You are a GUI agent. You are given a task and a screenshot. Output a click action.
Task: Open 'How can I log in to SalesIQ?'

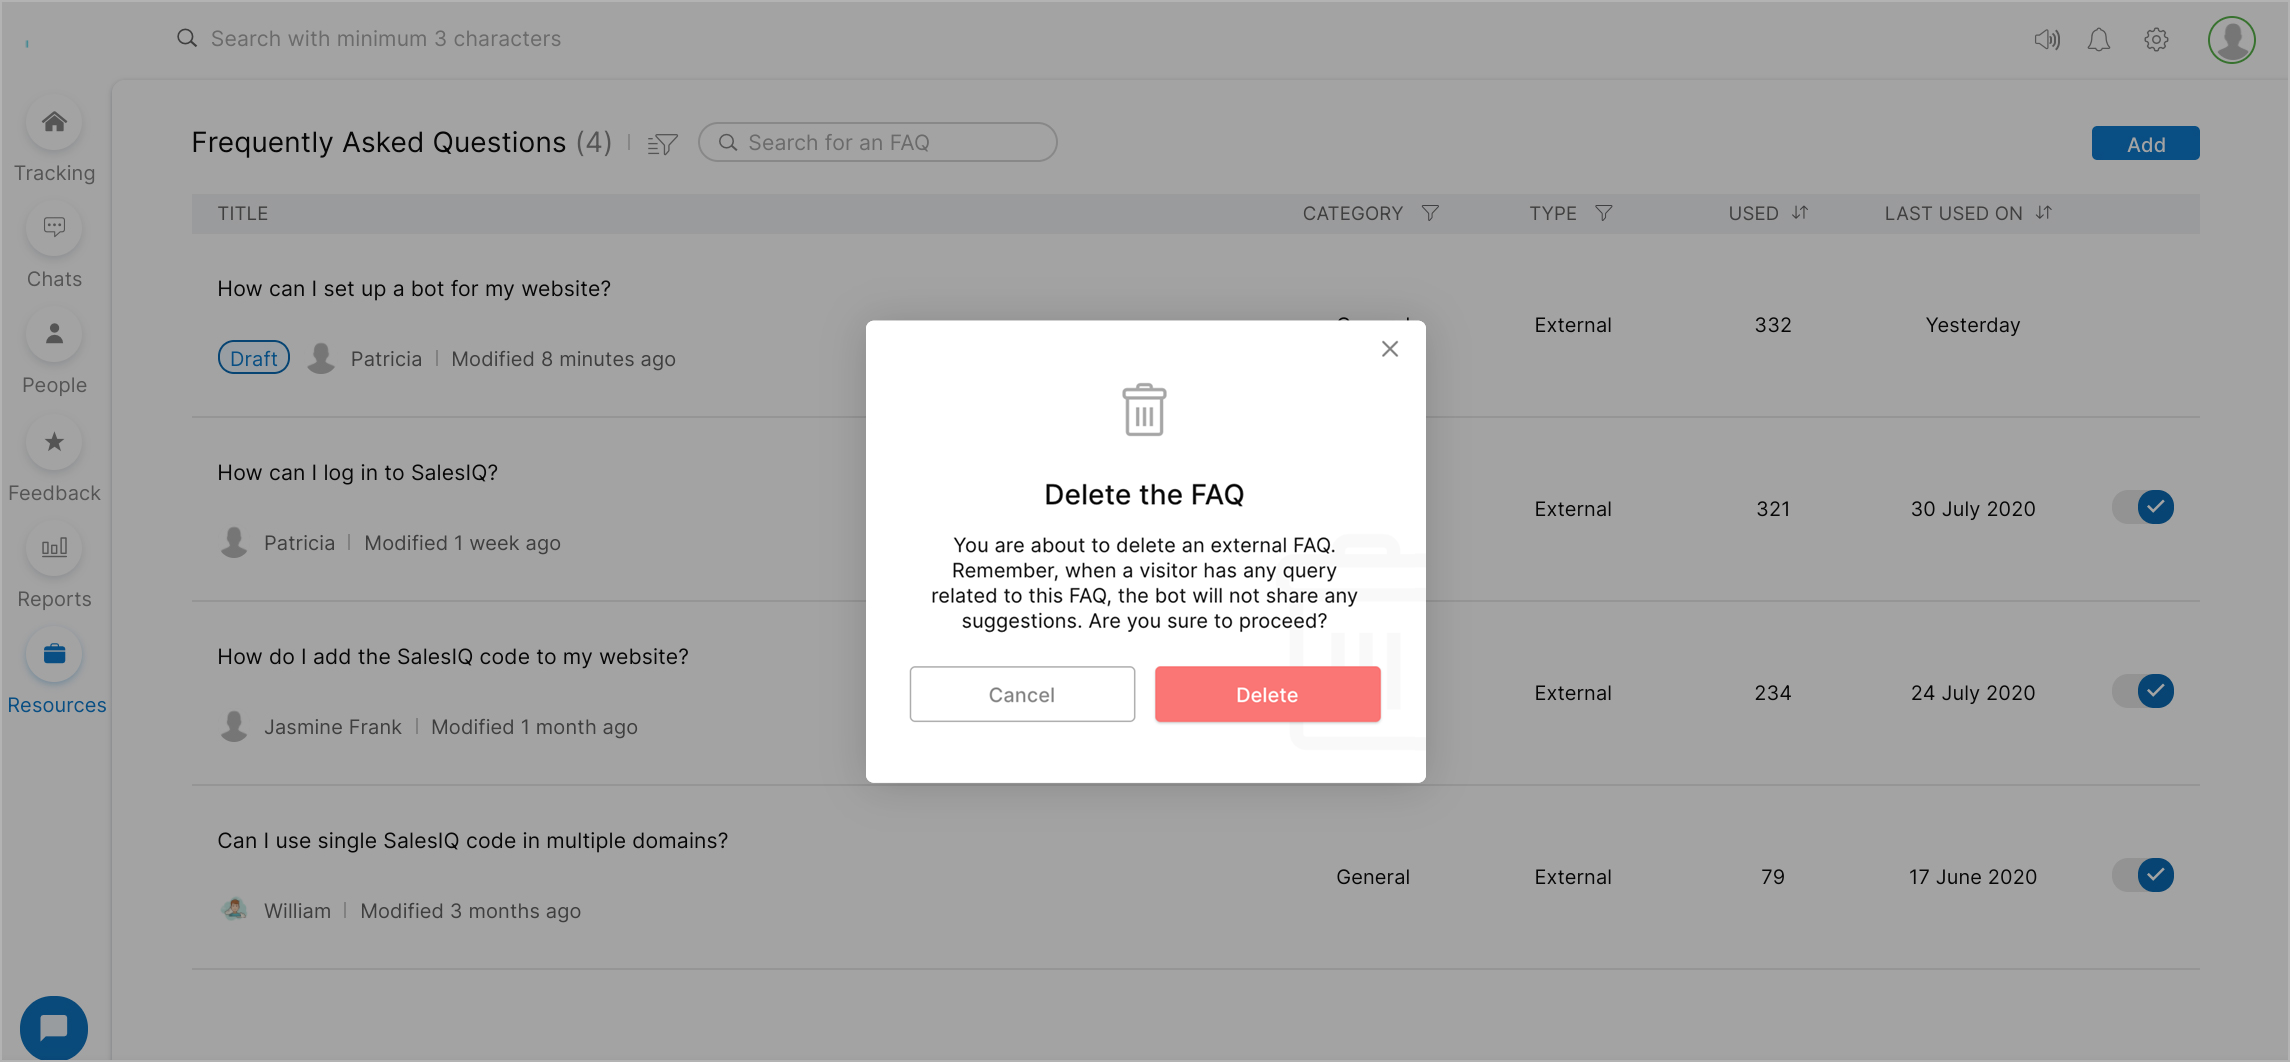(x=357, y=472)
